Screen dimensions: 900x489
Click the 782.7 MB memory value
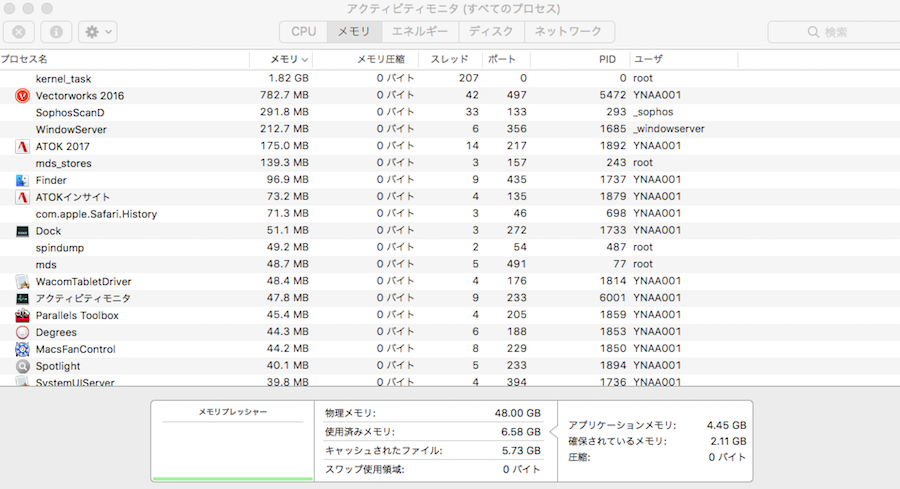click(x=284, y=95)
